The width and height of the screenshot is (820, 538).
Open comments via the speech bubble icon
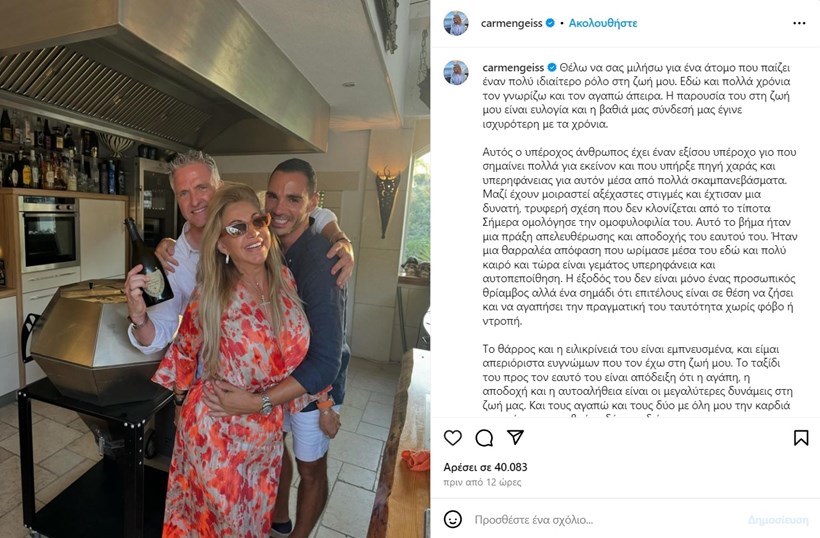(x=484, y=438)
